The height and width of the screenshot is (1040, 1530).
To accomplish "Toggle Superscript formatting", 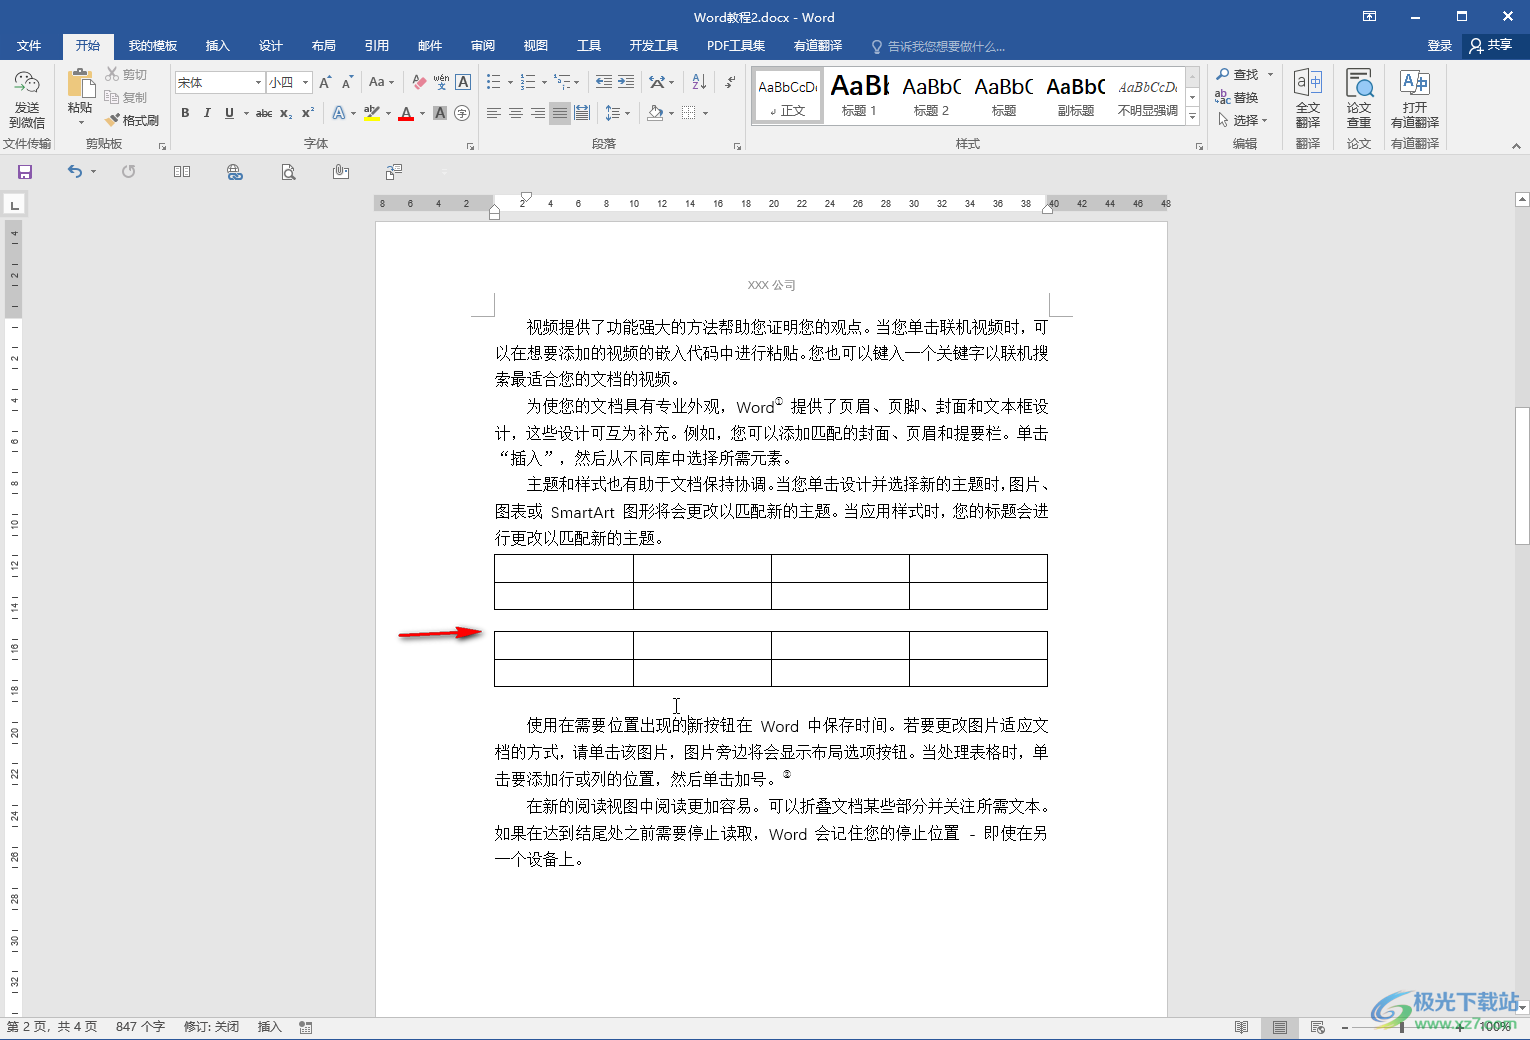I will coord(308,113).
